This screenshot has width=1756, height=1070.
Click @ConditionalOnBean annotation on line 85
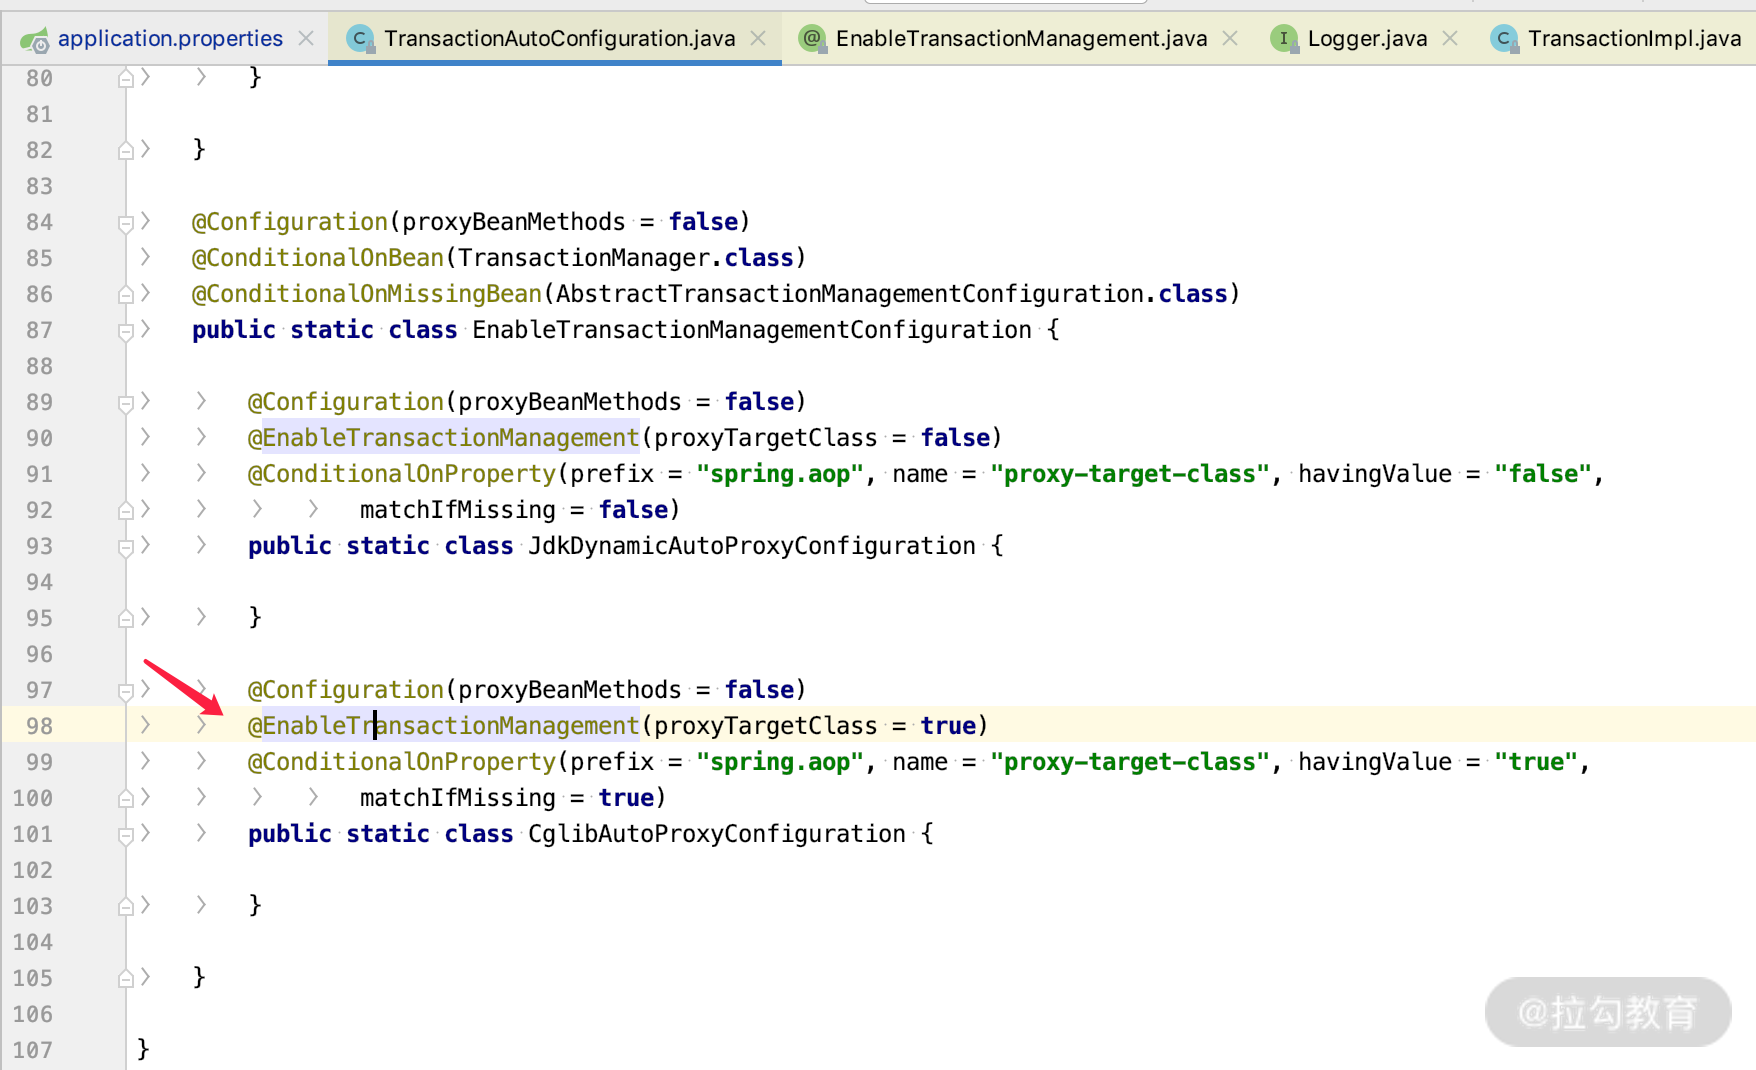pyautogui.click(x=318, y=258)
